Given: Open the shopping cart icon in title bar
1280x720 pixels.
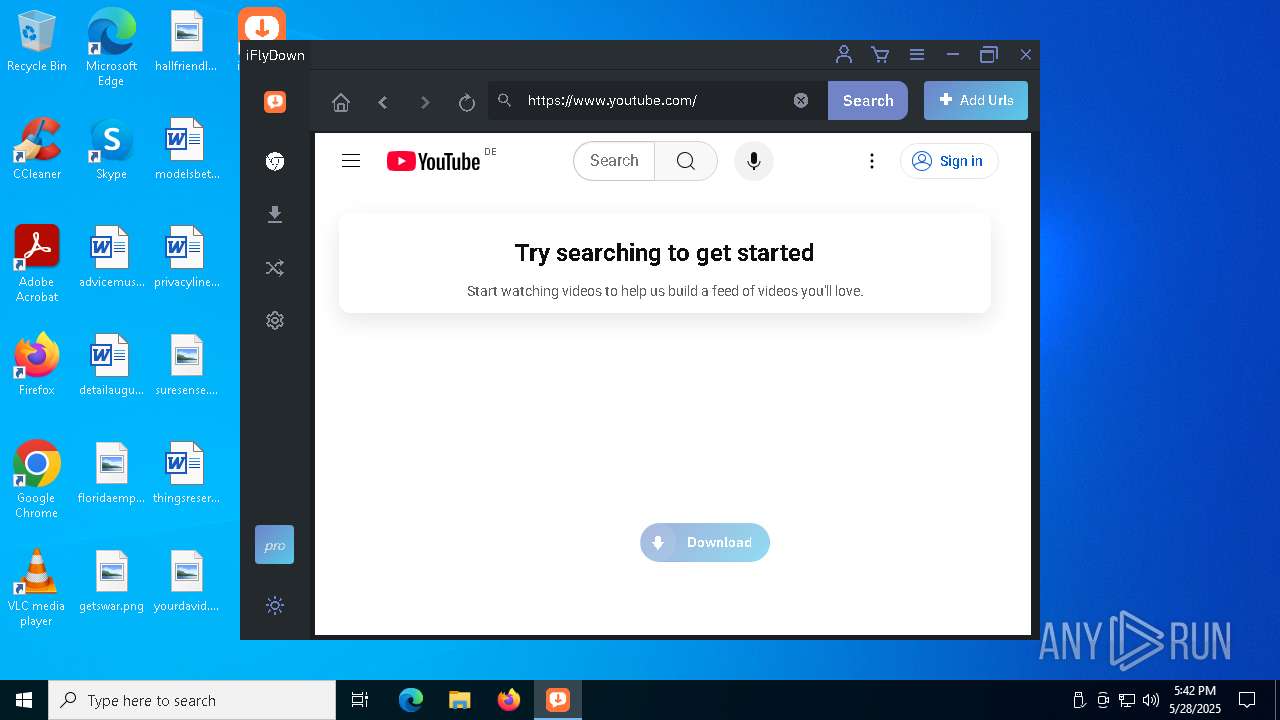Looking at the screenshot, I should [880, 55].
